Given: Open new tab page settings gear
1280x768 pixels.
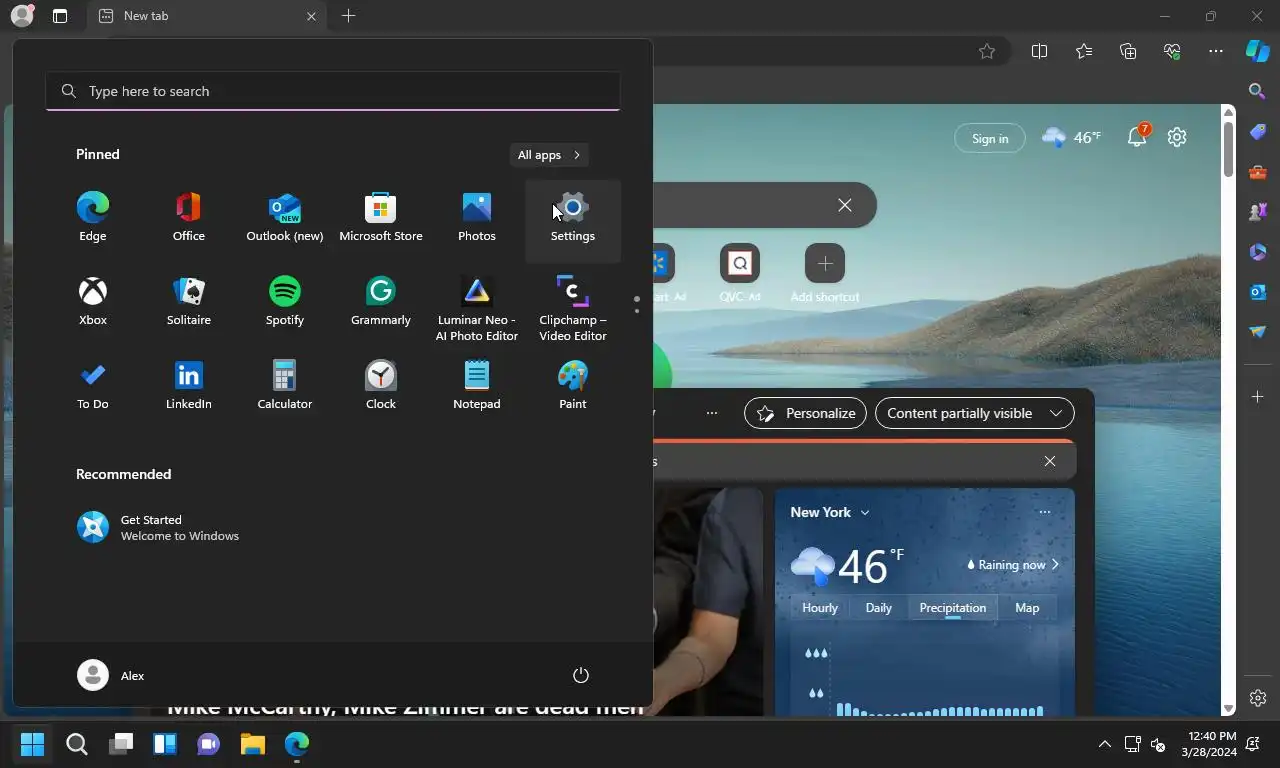Looking at the screenshot, I should click(x=1177, y=137).
